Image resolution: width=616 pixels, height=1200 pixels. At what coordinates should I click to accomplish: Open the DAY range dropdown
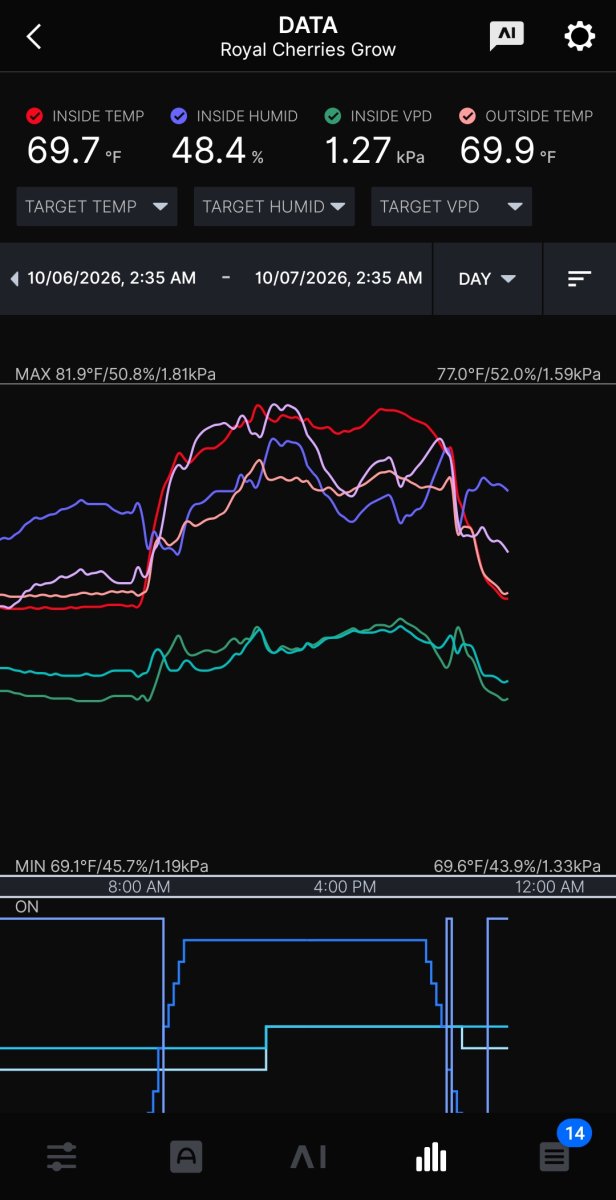click(x=487, y=279)
